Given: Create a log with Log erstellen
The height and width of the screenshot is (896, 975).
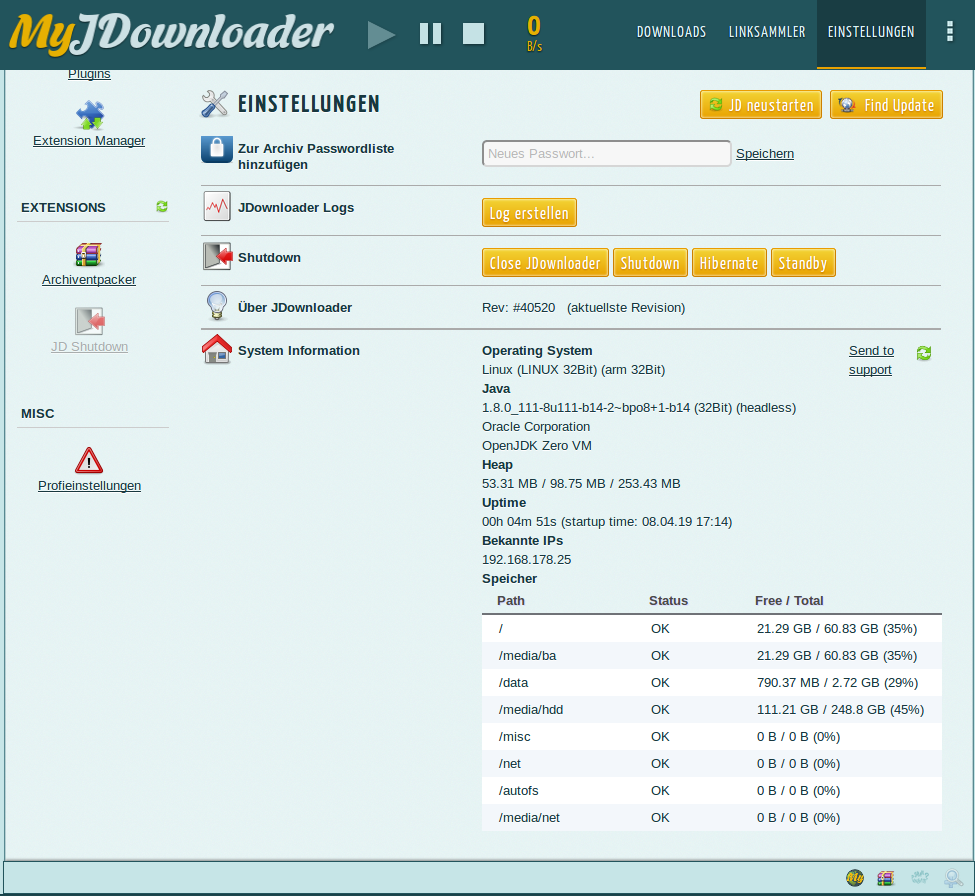Looking at the screenshot, I should 529,213.
